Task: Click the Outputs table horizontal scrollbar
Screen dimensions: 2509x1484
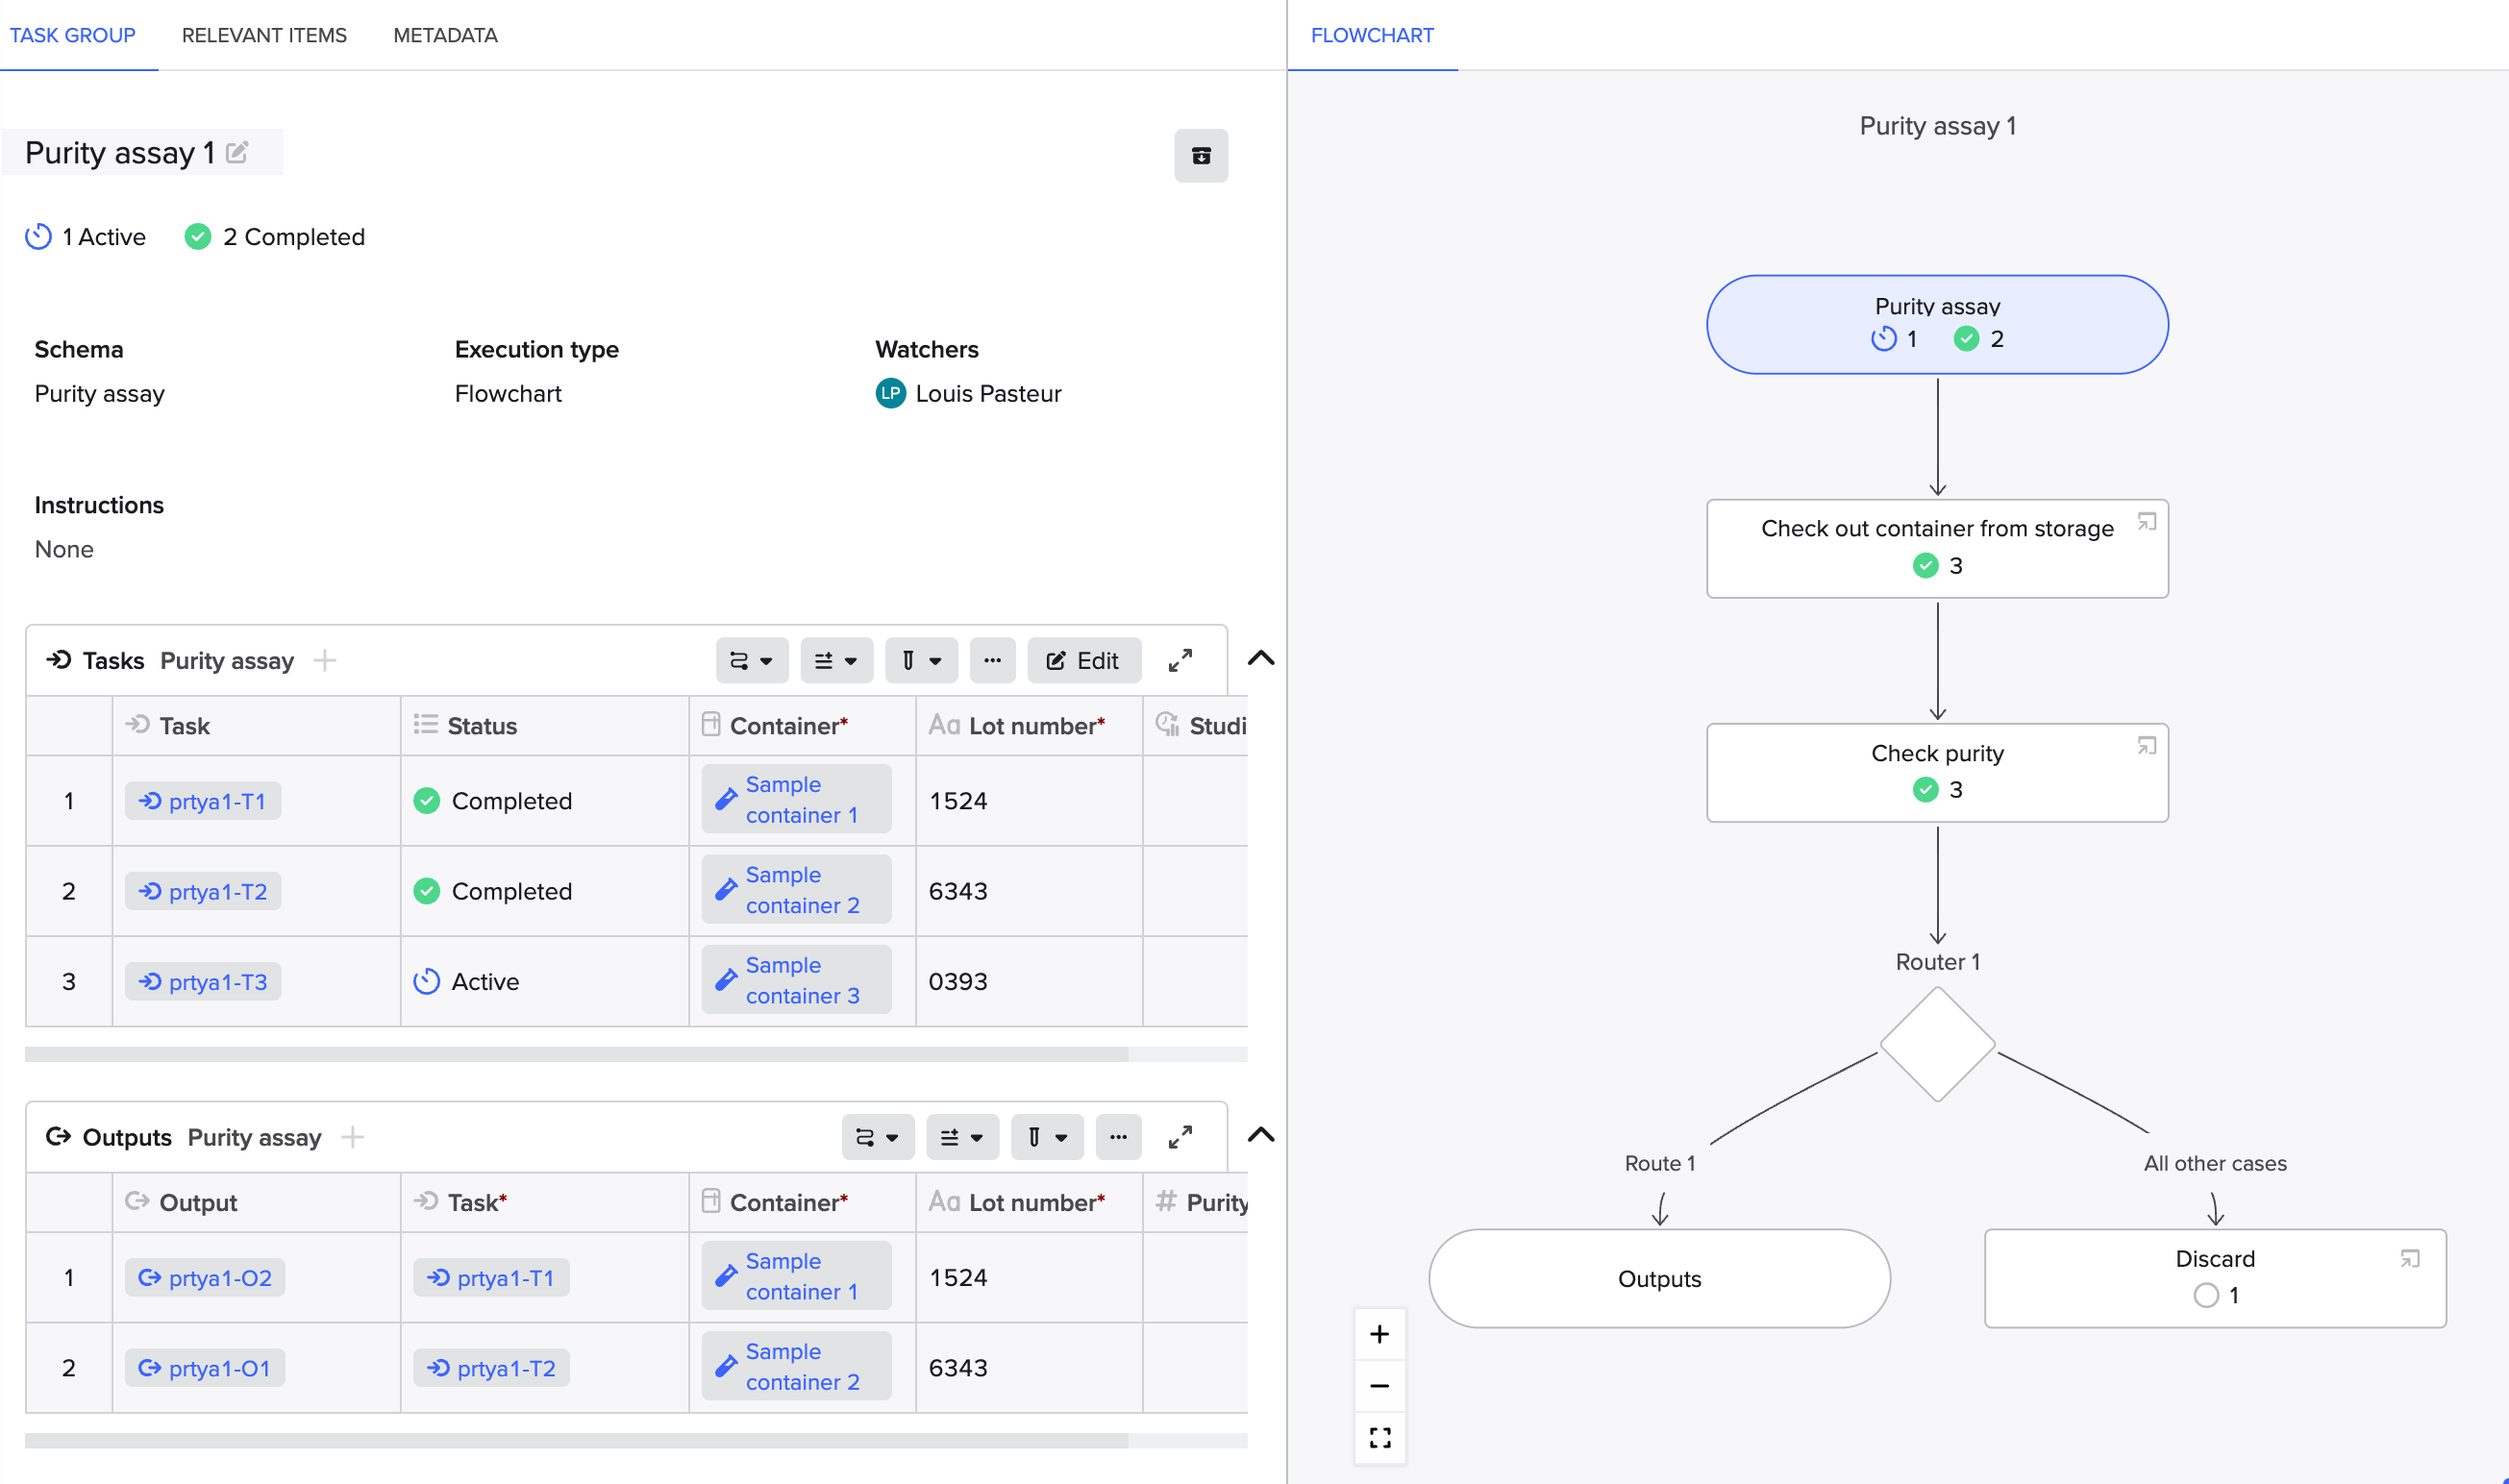Action: pos(576,1440)
